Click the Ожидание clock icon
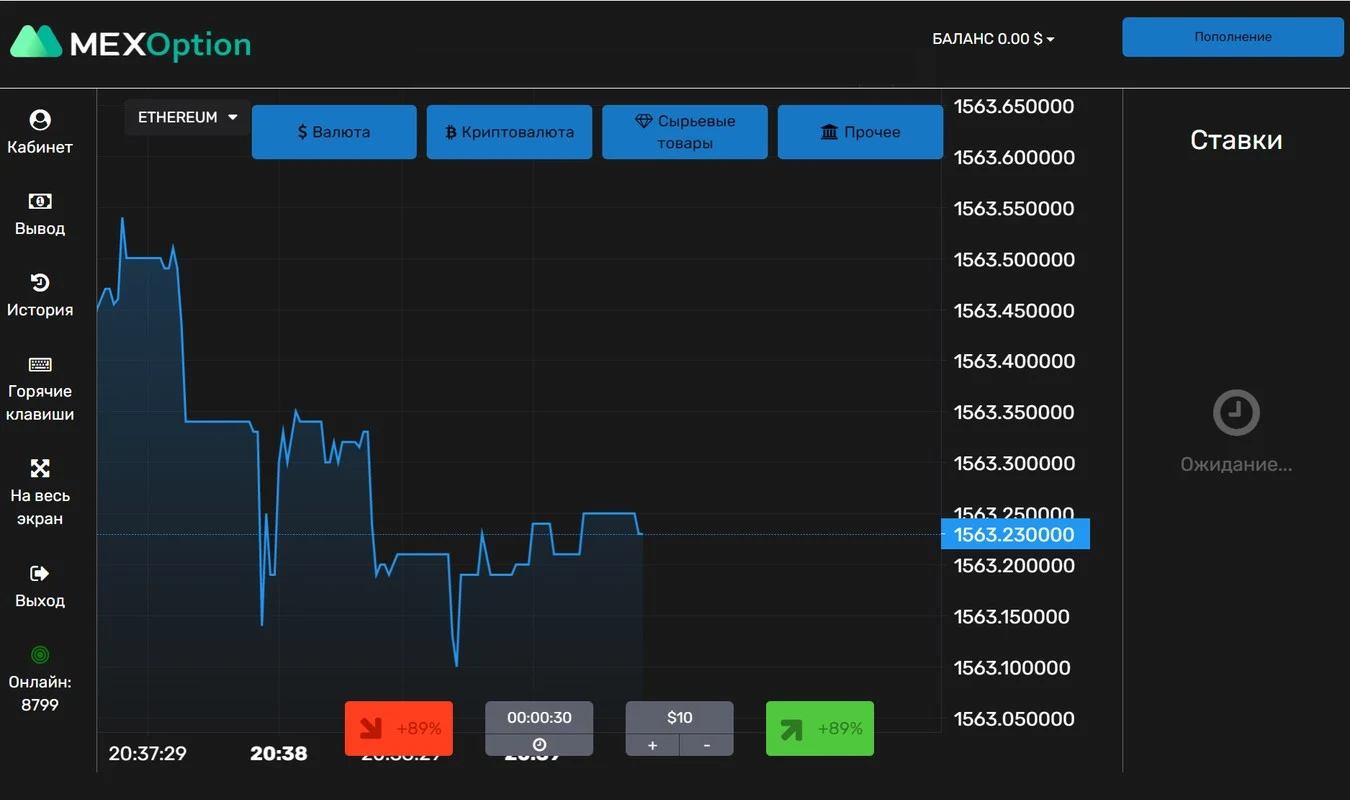 click(x=1236, y=413)
